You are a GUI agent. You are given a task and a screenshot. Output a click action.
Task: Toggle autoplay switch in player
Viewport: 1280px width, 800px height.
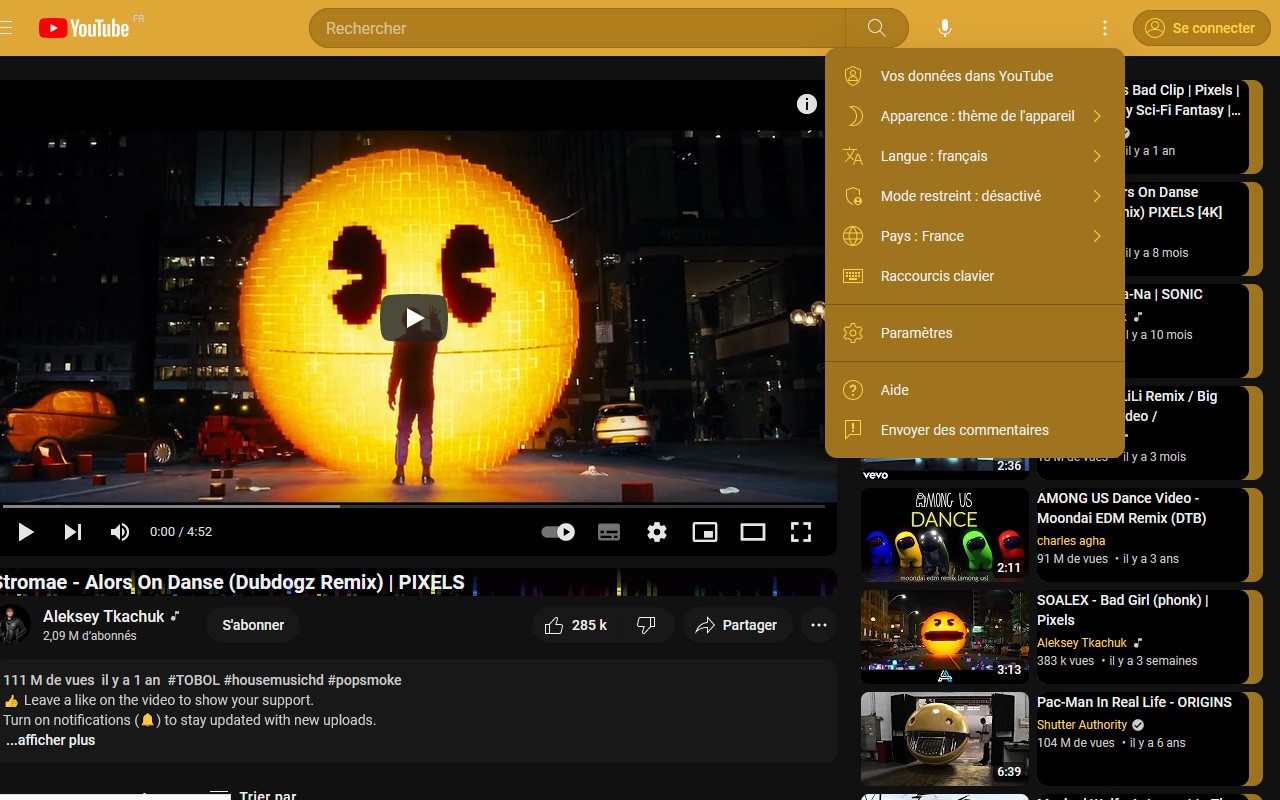tap(558, 532)
